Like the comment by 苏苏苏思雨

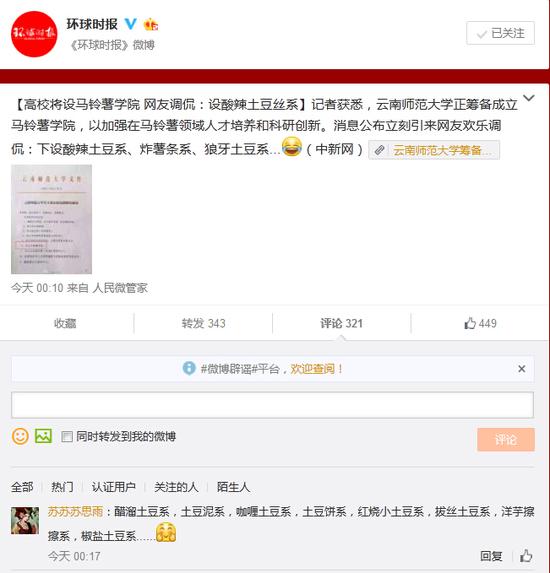(526, 556)
